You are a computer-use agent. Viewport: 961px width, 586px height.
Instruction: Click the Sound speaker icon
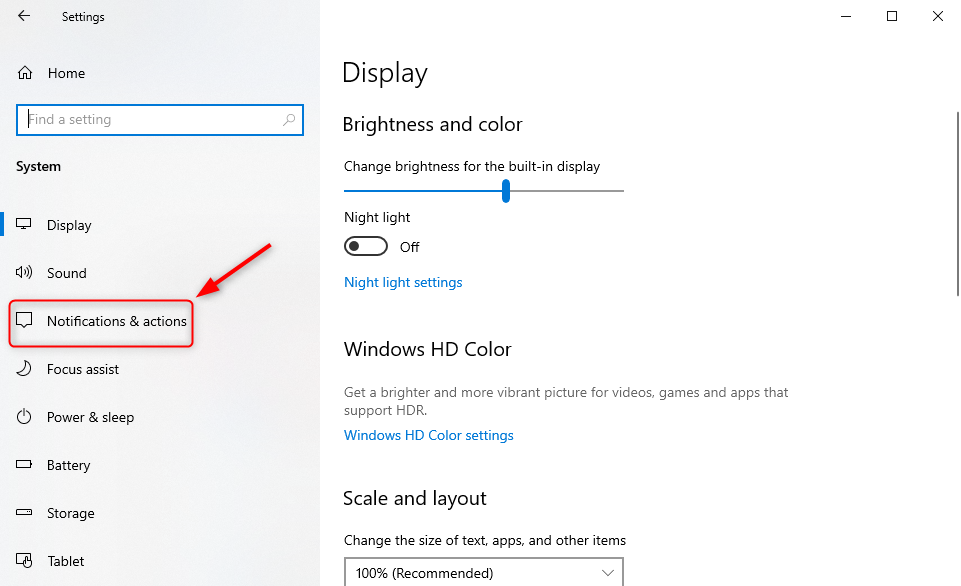click(x=24, y=272)
